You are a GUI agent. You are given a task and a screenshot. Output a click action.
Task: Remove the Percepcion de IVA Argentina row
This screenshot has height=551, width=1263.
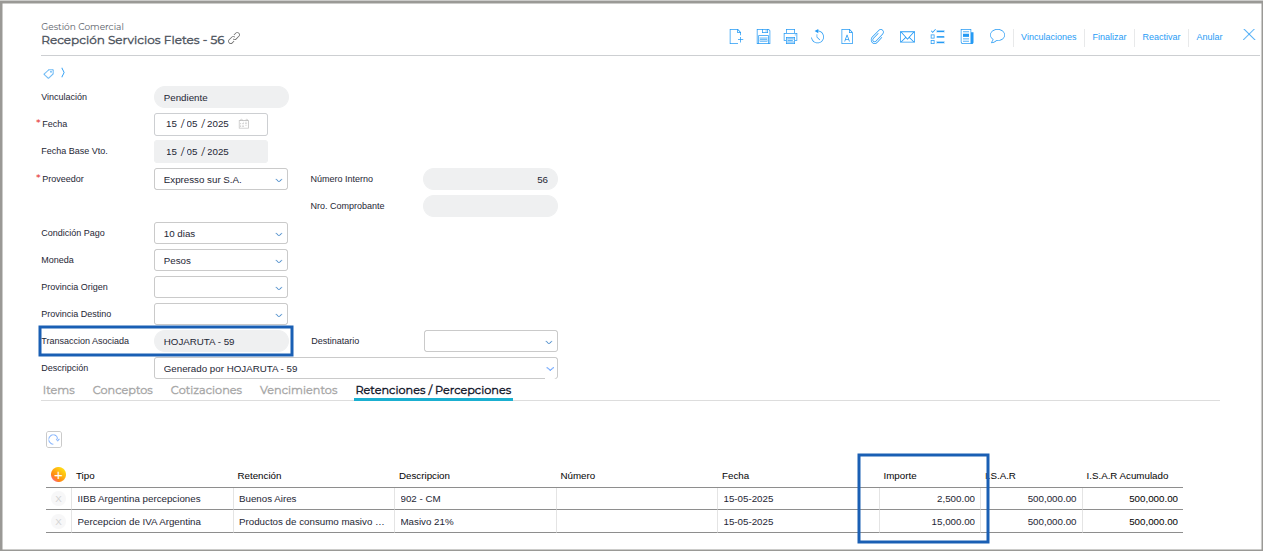click(x=58, y=522)
